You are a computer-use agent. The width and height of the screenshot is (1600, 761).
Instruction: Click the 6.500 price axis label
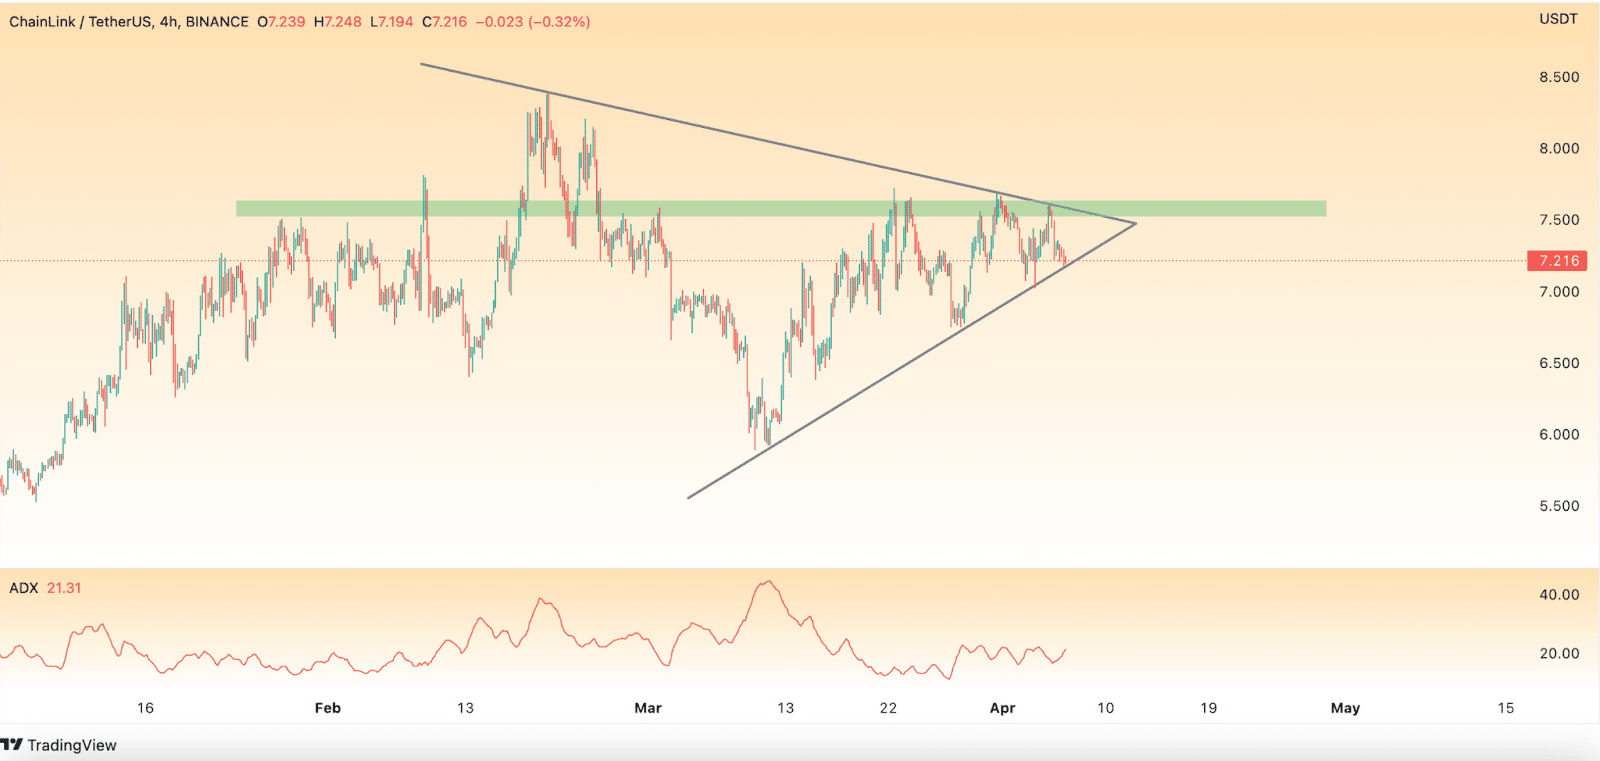pos(1559,363)
